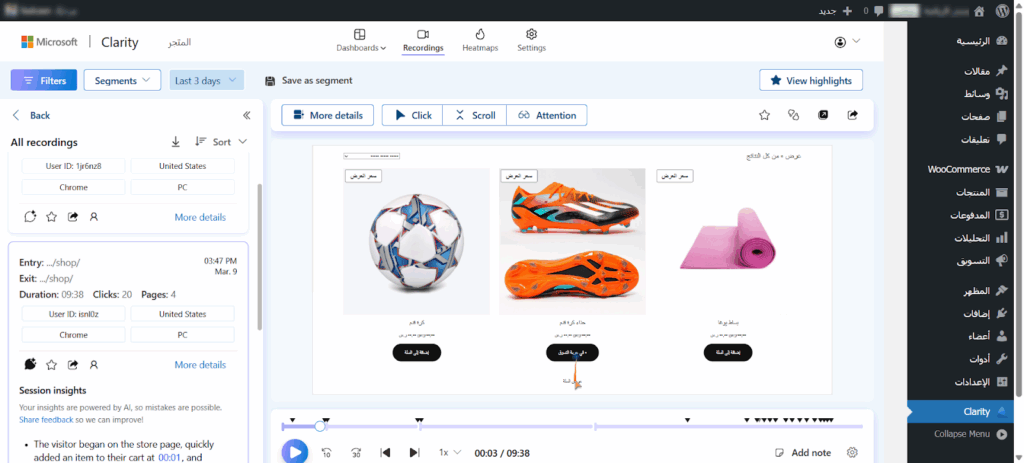Change the 1x playback speed dropdown

click(450, 453)
